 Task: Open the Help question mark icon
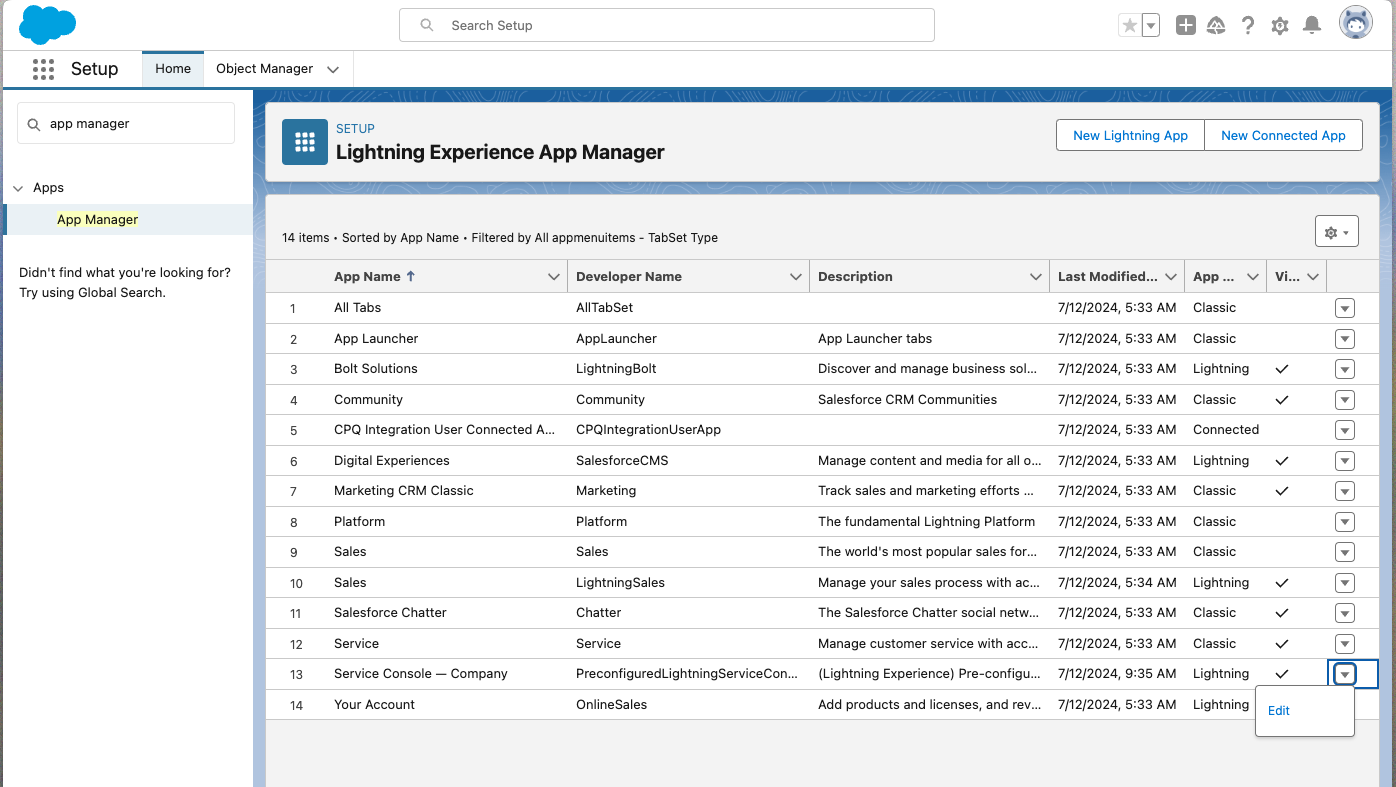tap(1248, 24)
